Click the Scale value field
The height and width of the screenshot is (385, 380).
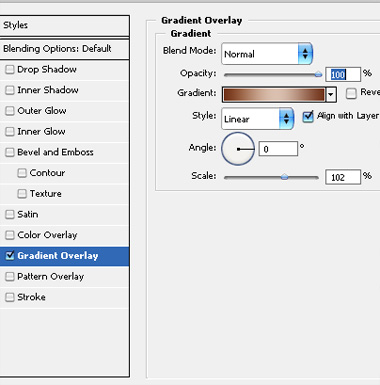click(x=343, y=177)
